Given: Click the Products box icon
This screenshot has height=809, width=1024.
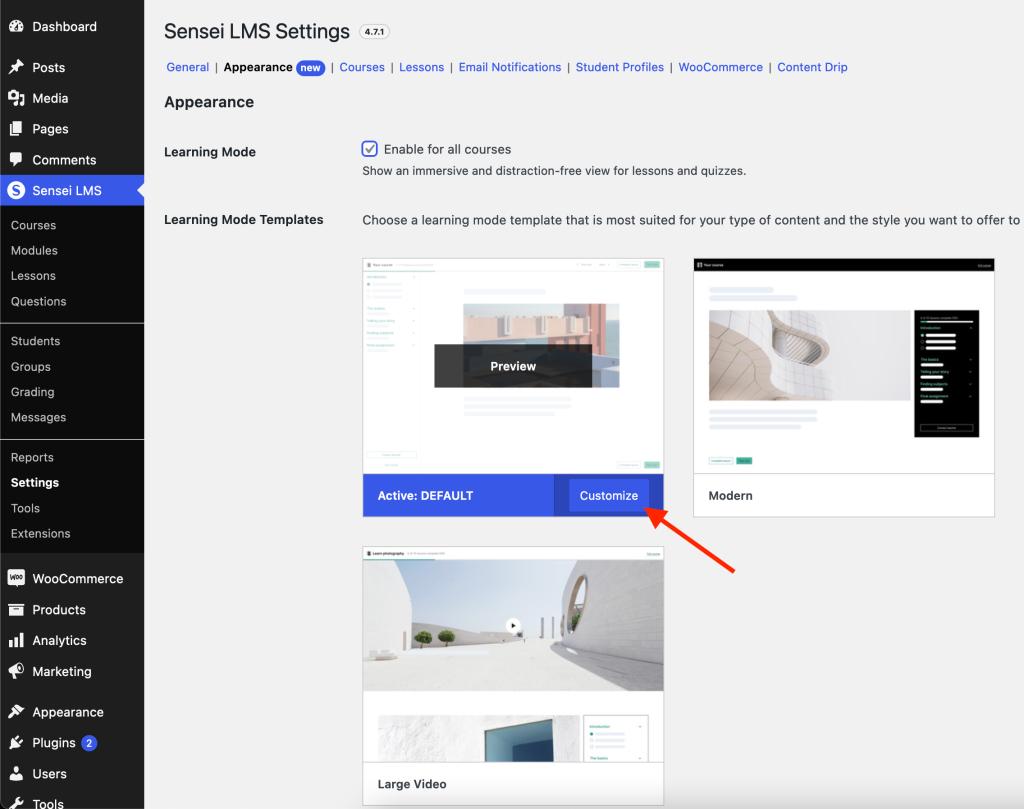Looking at the screenshot, I should coord(16,609).
